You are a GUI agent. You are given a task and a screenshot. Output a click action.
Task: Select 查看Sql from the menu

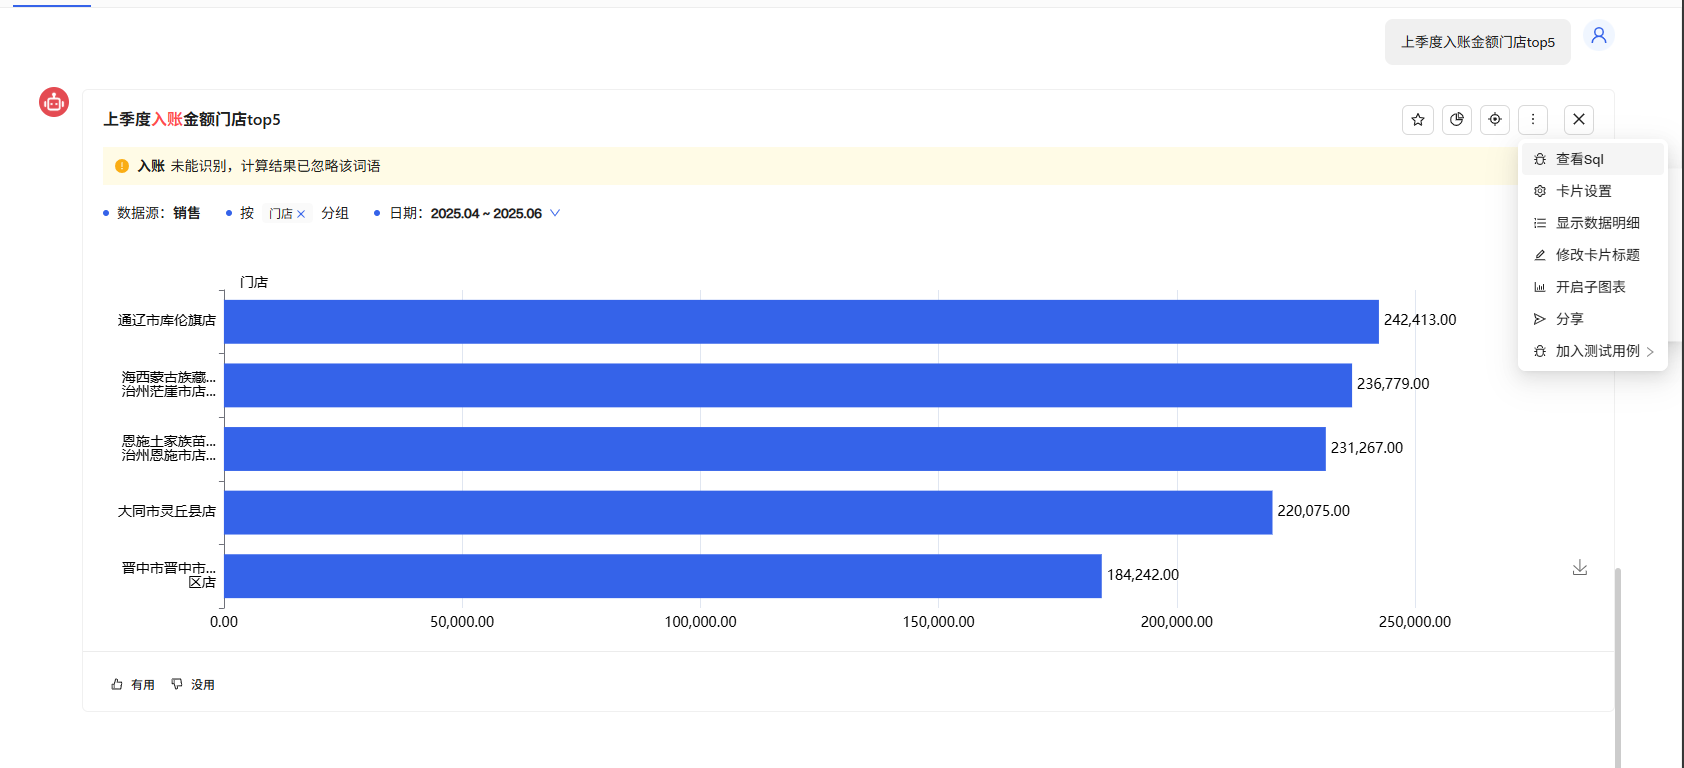[1580, 159]
